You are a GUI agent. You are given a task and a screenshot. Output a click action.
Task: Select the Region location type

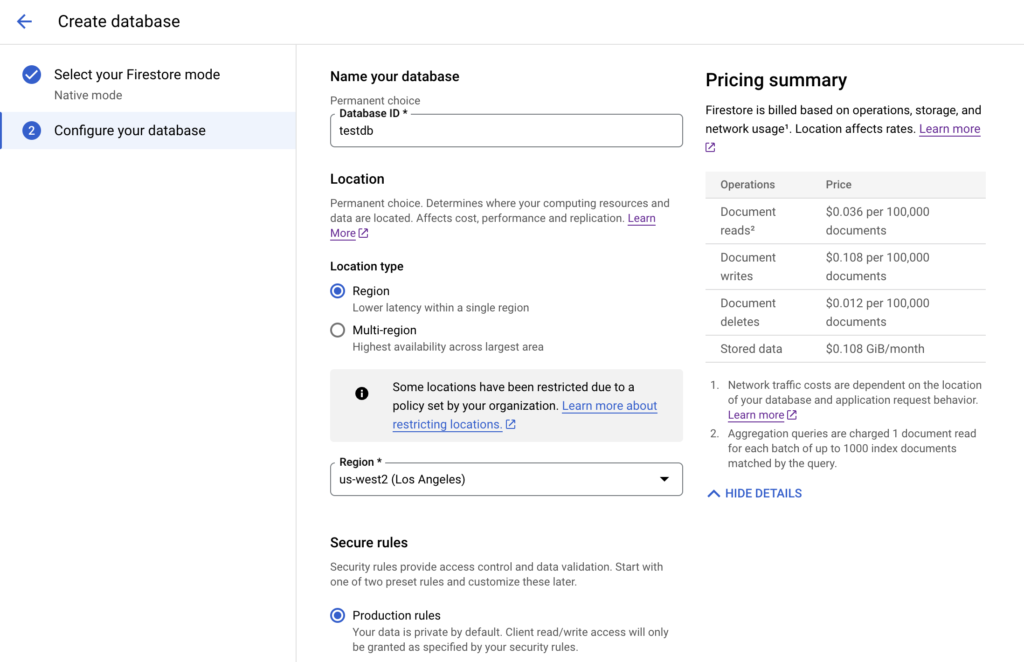[338, 291]
